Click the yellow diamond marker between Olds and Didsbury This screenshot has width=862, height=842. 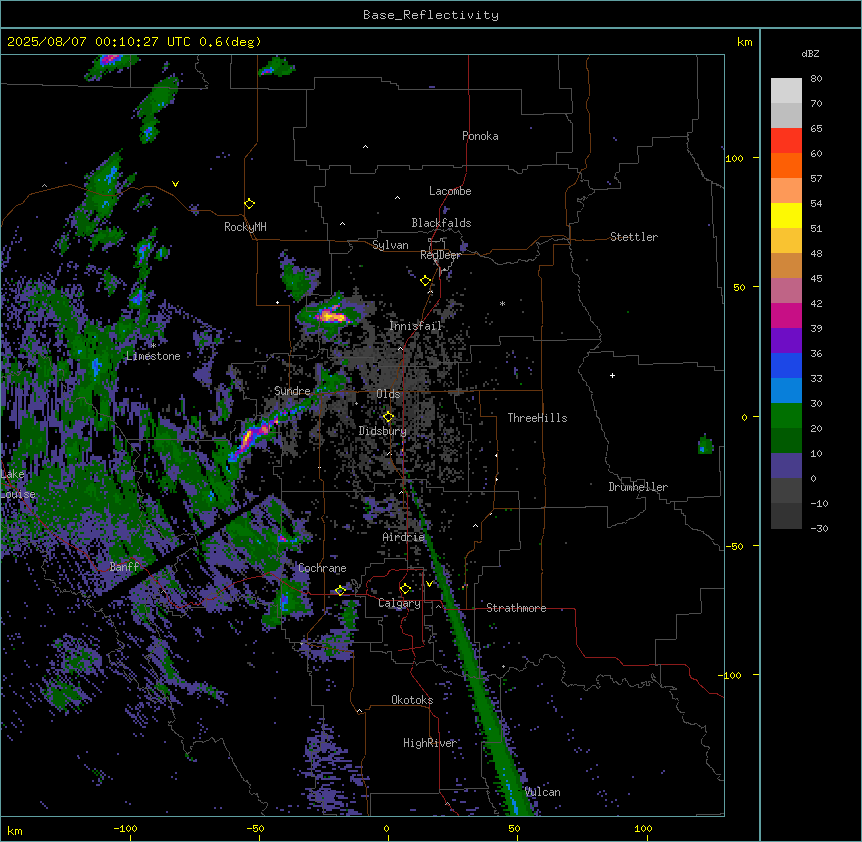click(388, 417)
